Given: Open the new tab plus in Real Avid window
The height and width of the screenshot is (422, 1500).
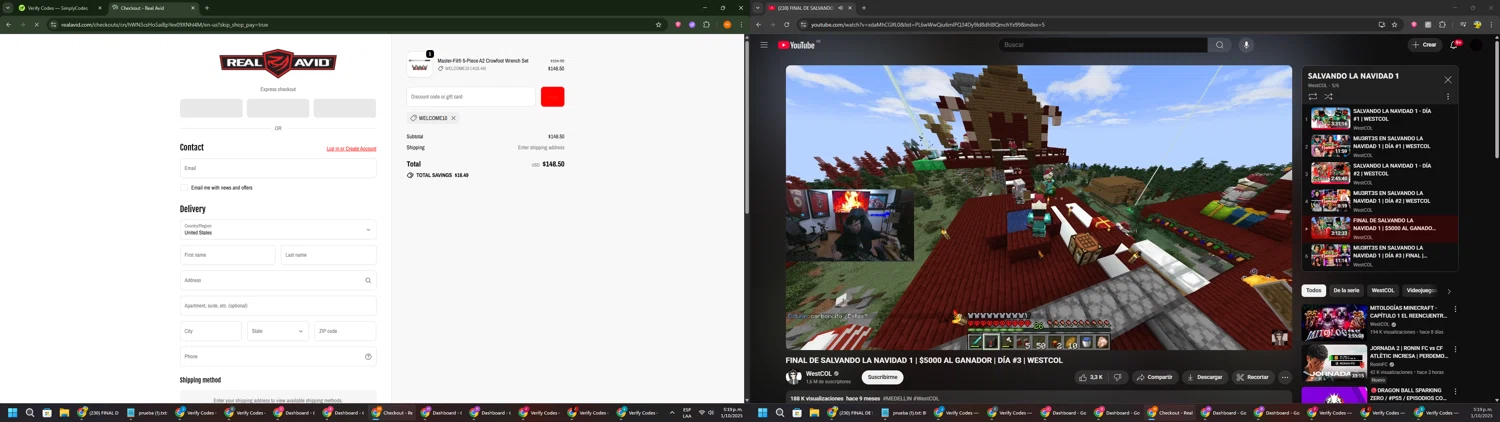Looking at the screenshot, I should tap(207, 8).
